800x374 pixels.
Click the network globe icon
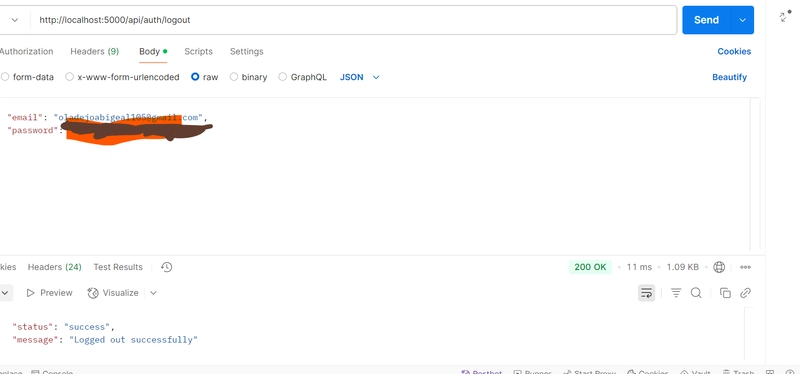tap(719, 267)
